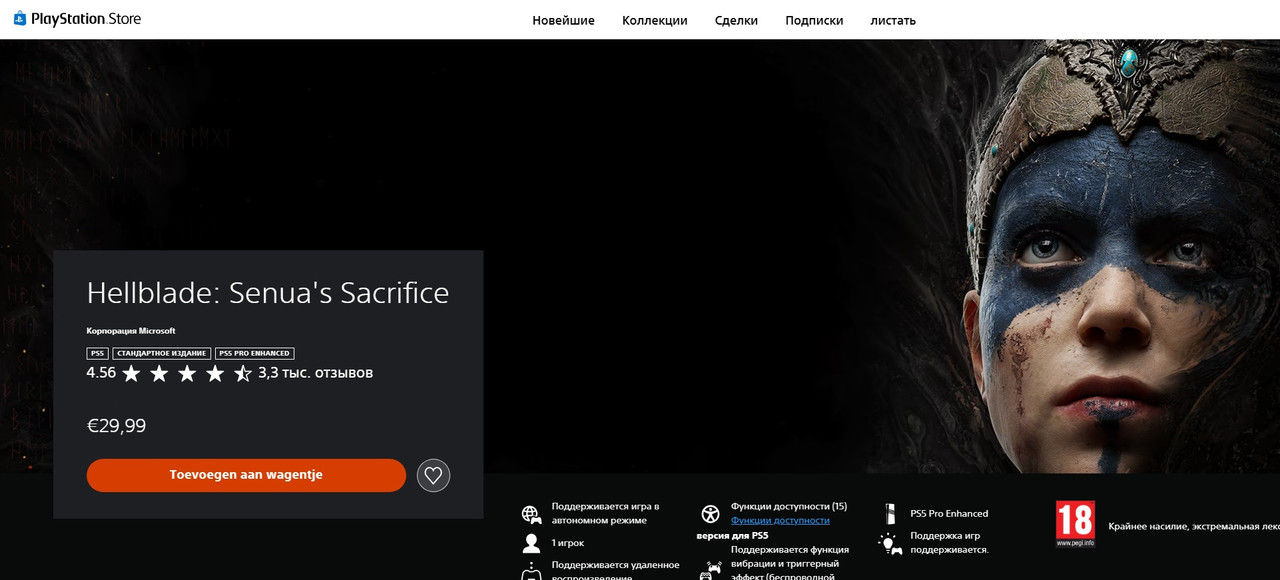
Task: Click the версия для PS5 label
Action: click(732, 536)
